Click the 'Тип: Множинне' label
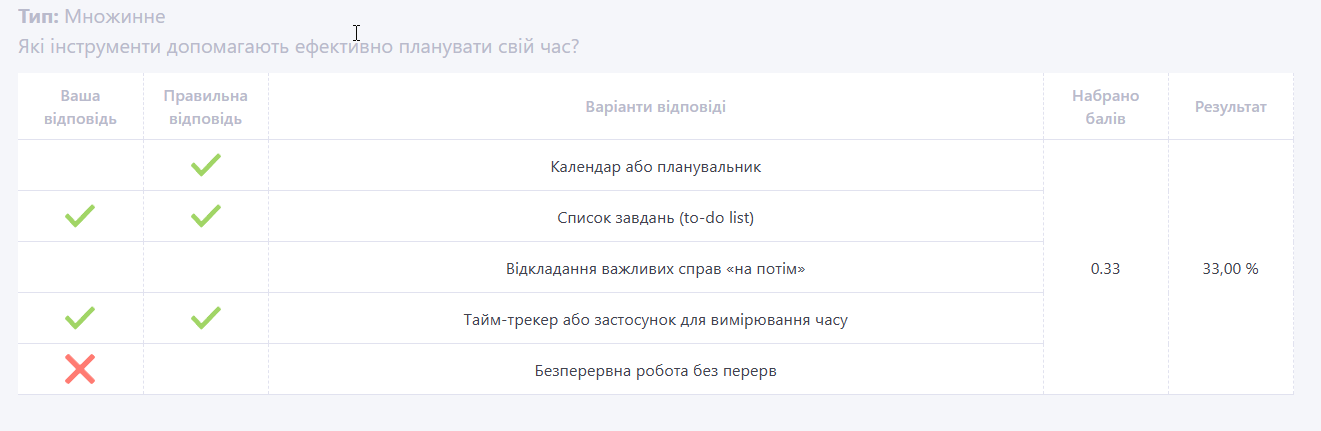1321x431 pixels. coord(92,17)
